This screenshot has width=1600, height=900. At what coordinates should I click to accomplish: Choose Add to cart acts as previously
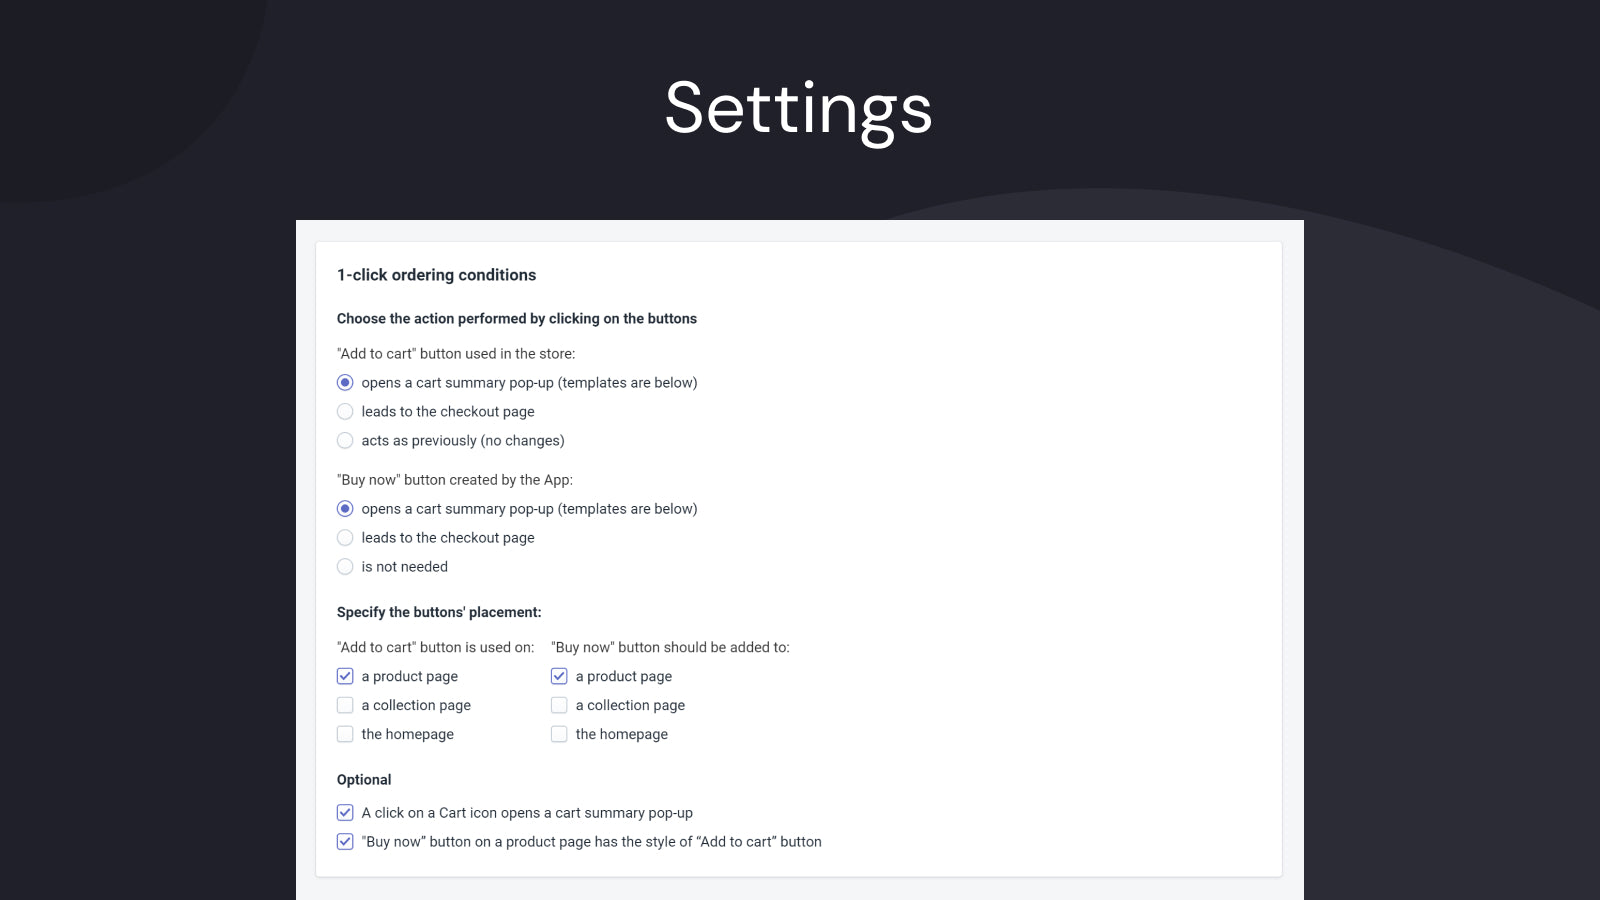pyautogui.click(x=345, y=440)
